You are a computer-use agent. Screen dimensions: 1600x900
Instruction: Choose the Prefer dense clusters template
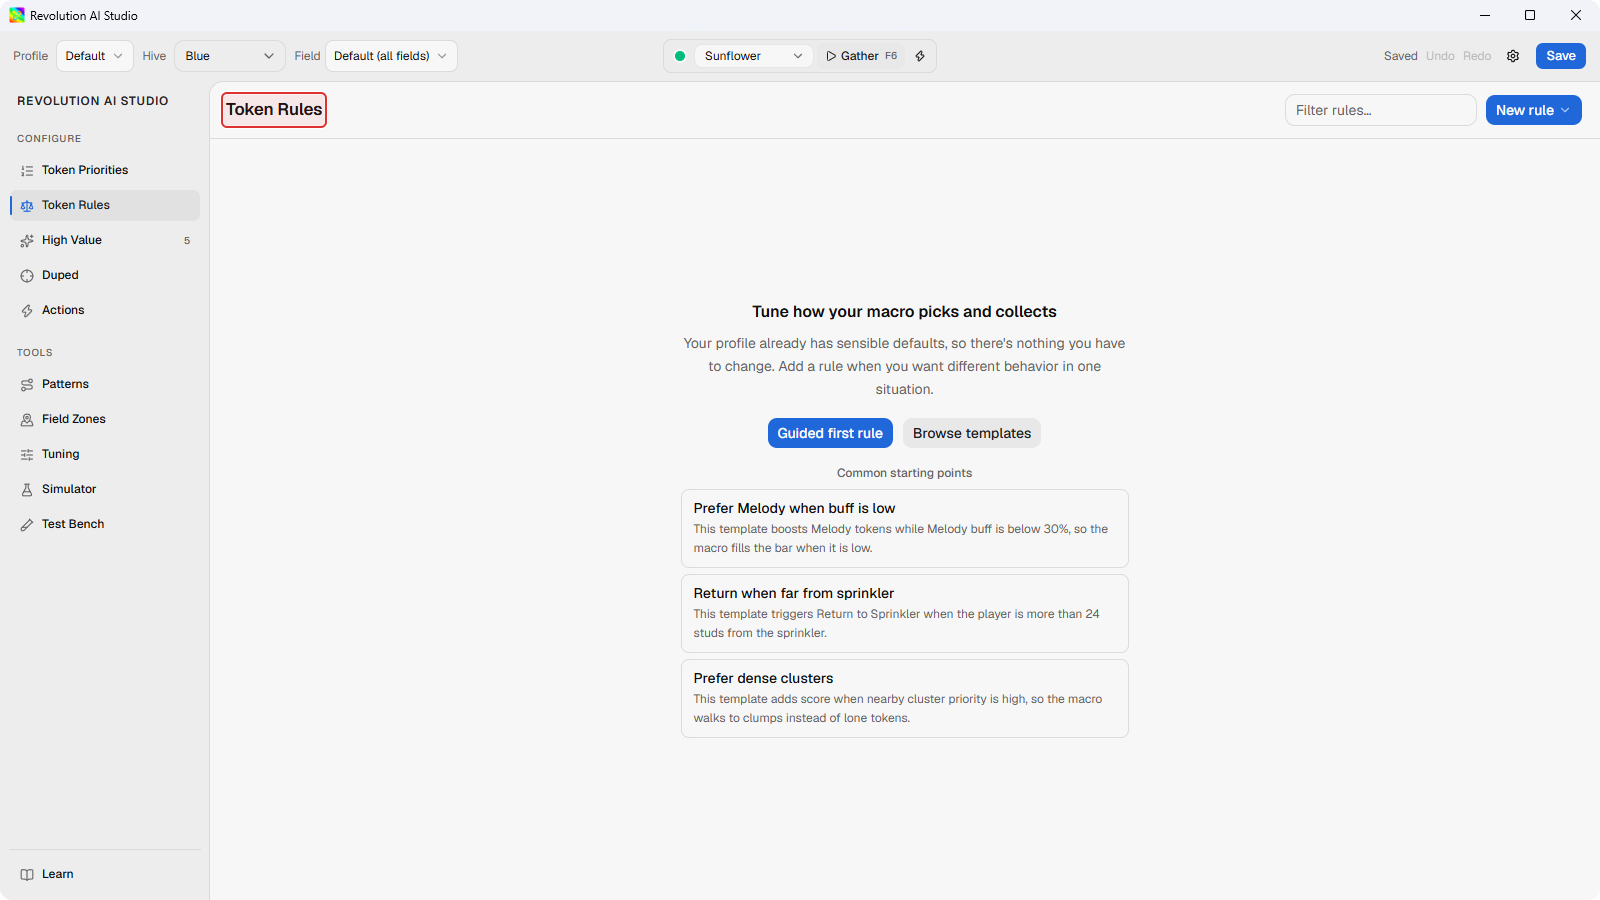pos(905,698)
